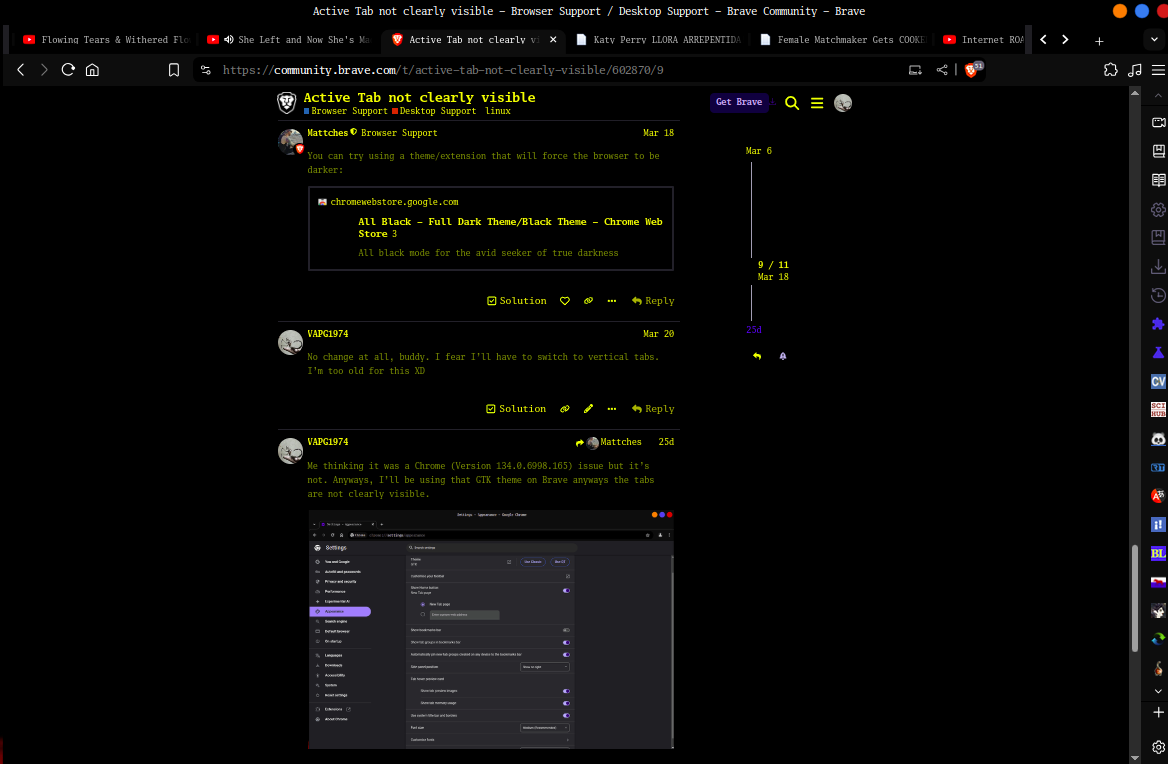Open CV shortcut in sidebar
The width and height of the screenshot is (1168, 764).
pos(1158,381)
